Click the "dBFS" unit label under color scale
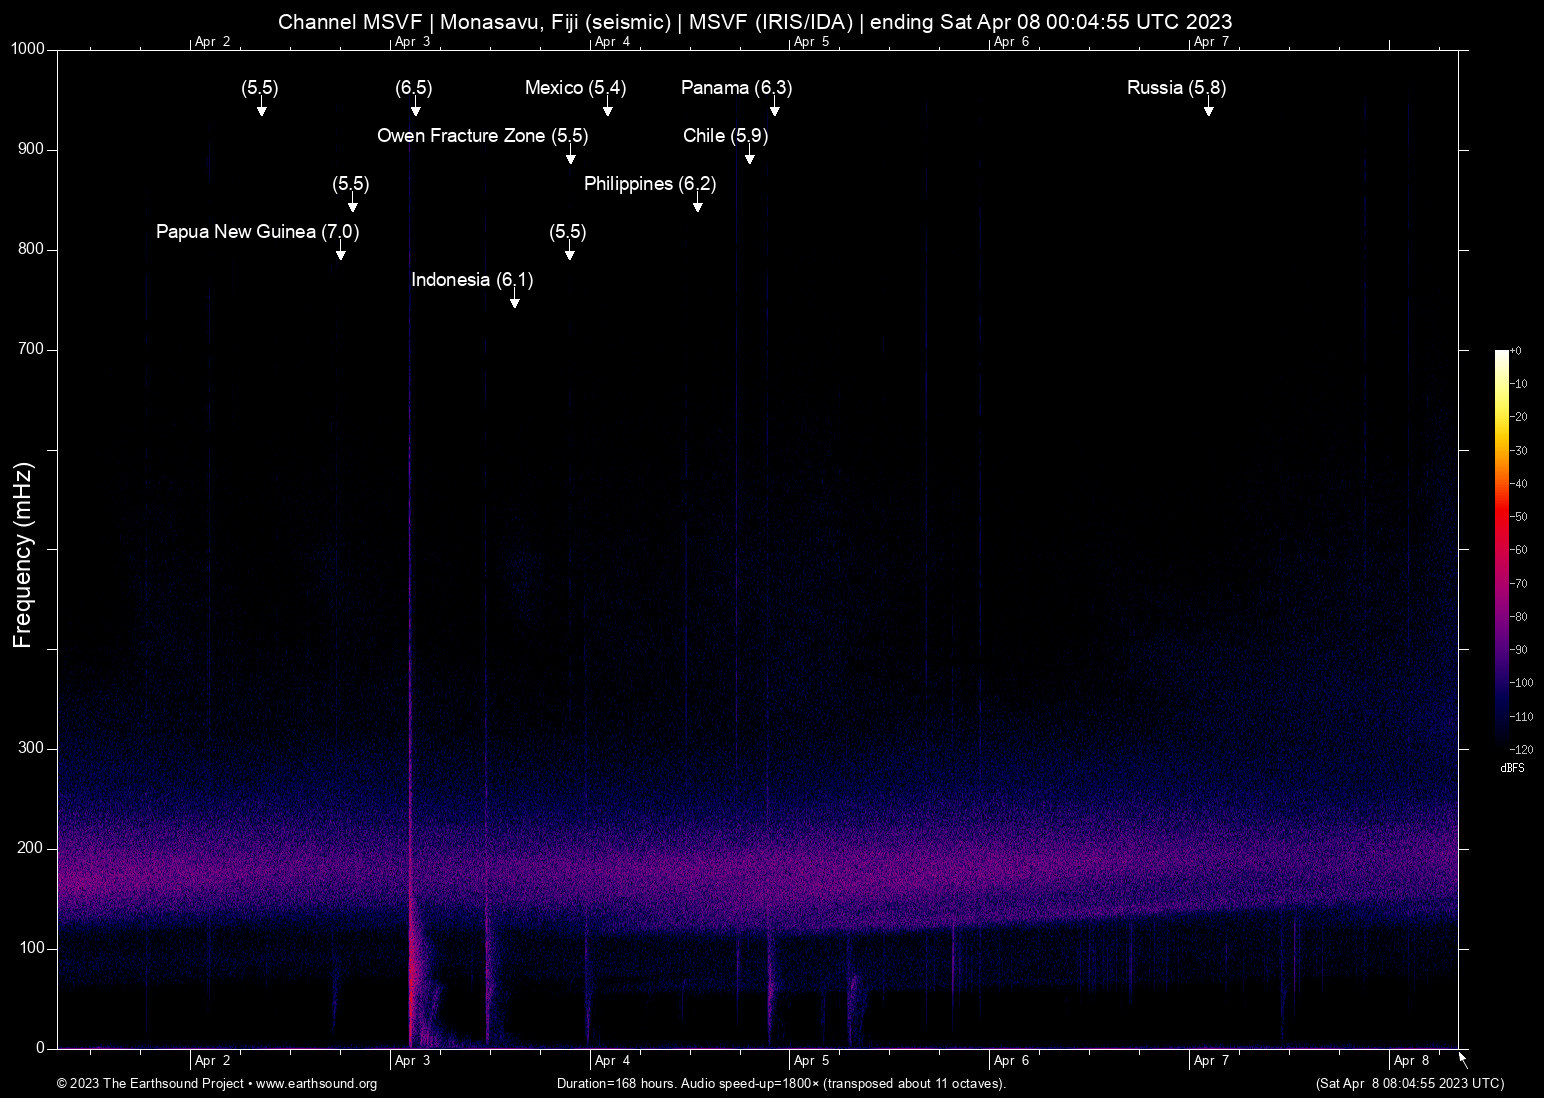 click(1513, 769)
